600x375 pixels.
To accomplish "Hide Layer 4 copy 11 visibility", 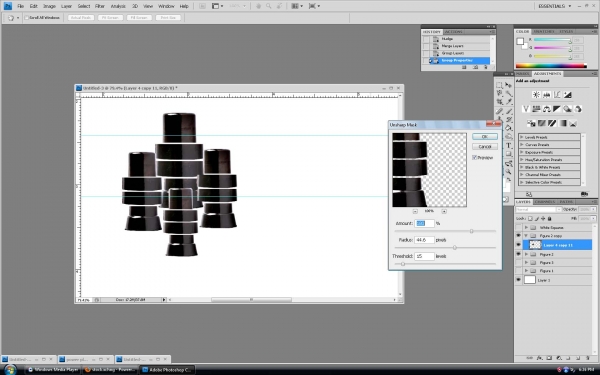I will click(518, 245).
